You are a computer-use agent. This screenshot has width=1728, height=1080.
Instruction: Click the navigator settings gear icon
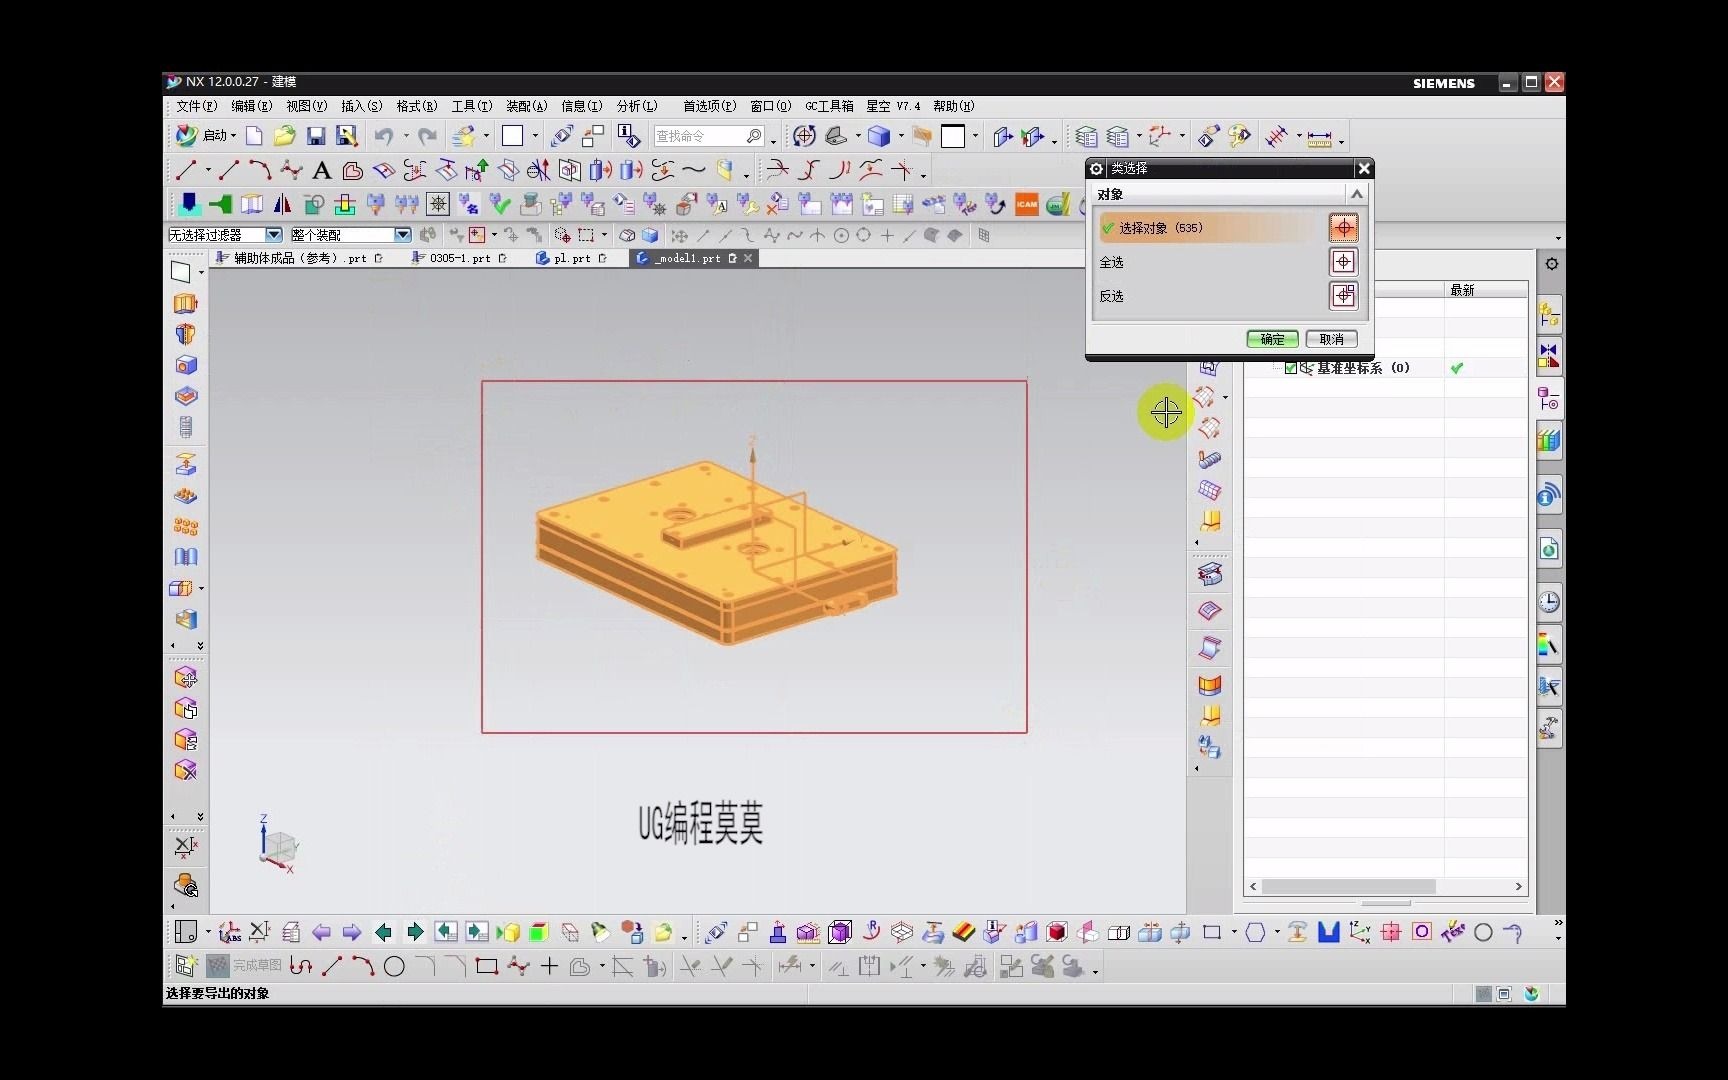coord(1551,264)
